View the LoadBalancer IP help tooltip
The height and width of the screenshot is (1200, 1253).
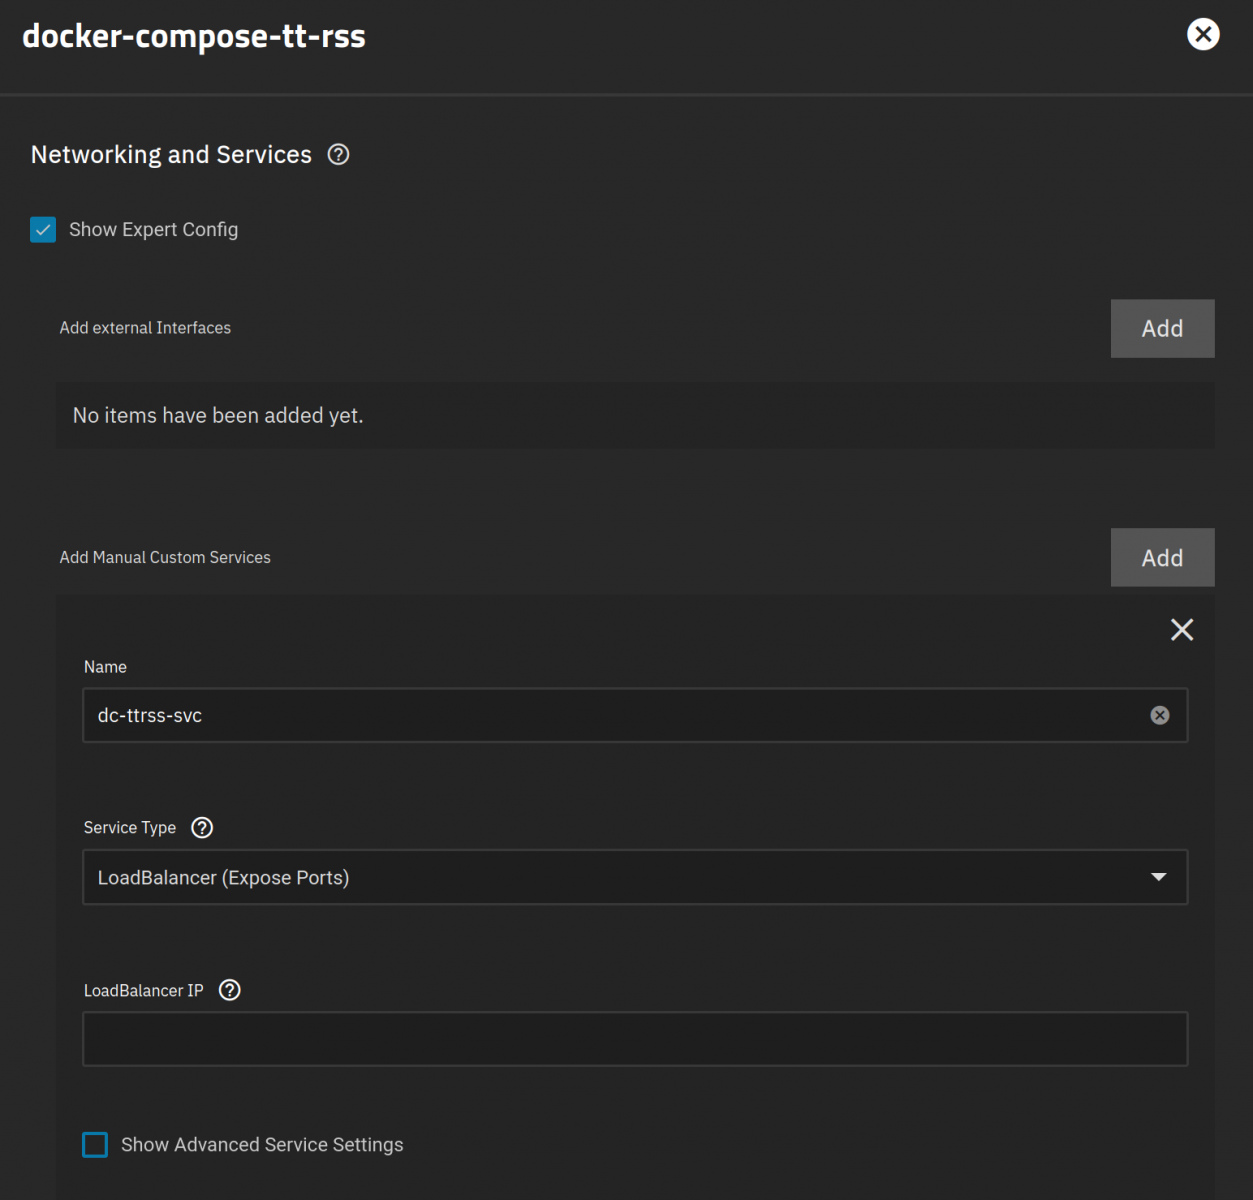click(x=230, y=991)
